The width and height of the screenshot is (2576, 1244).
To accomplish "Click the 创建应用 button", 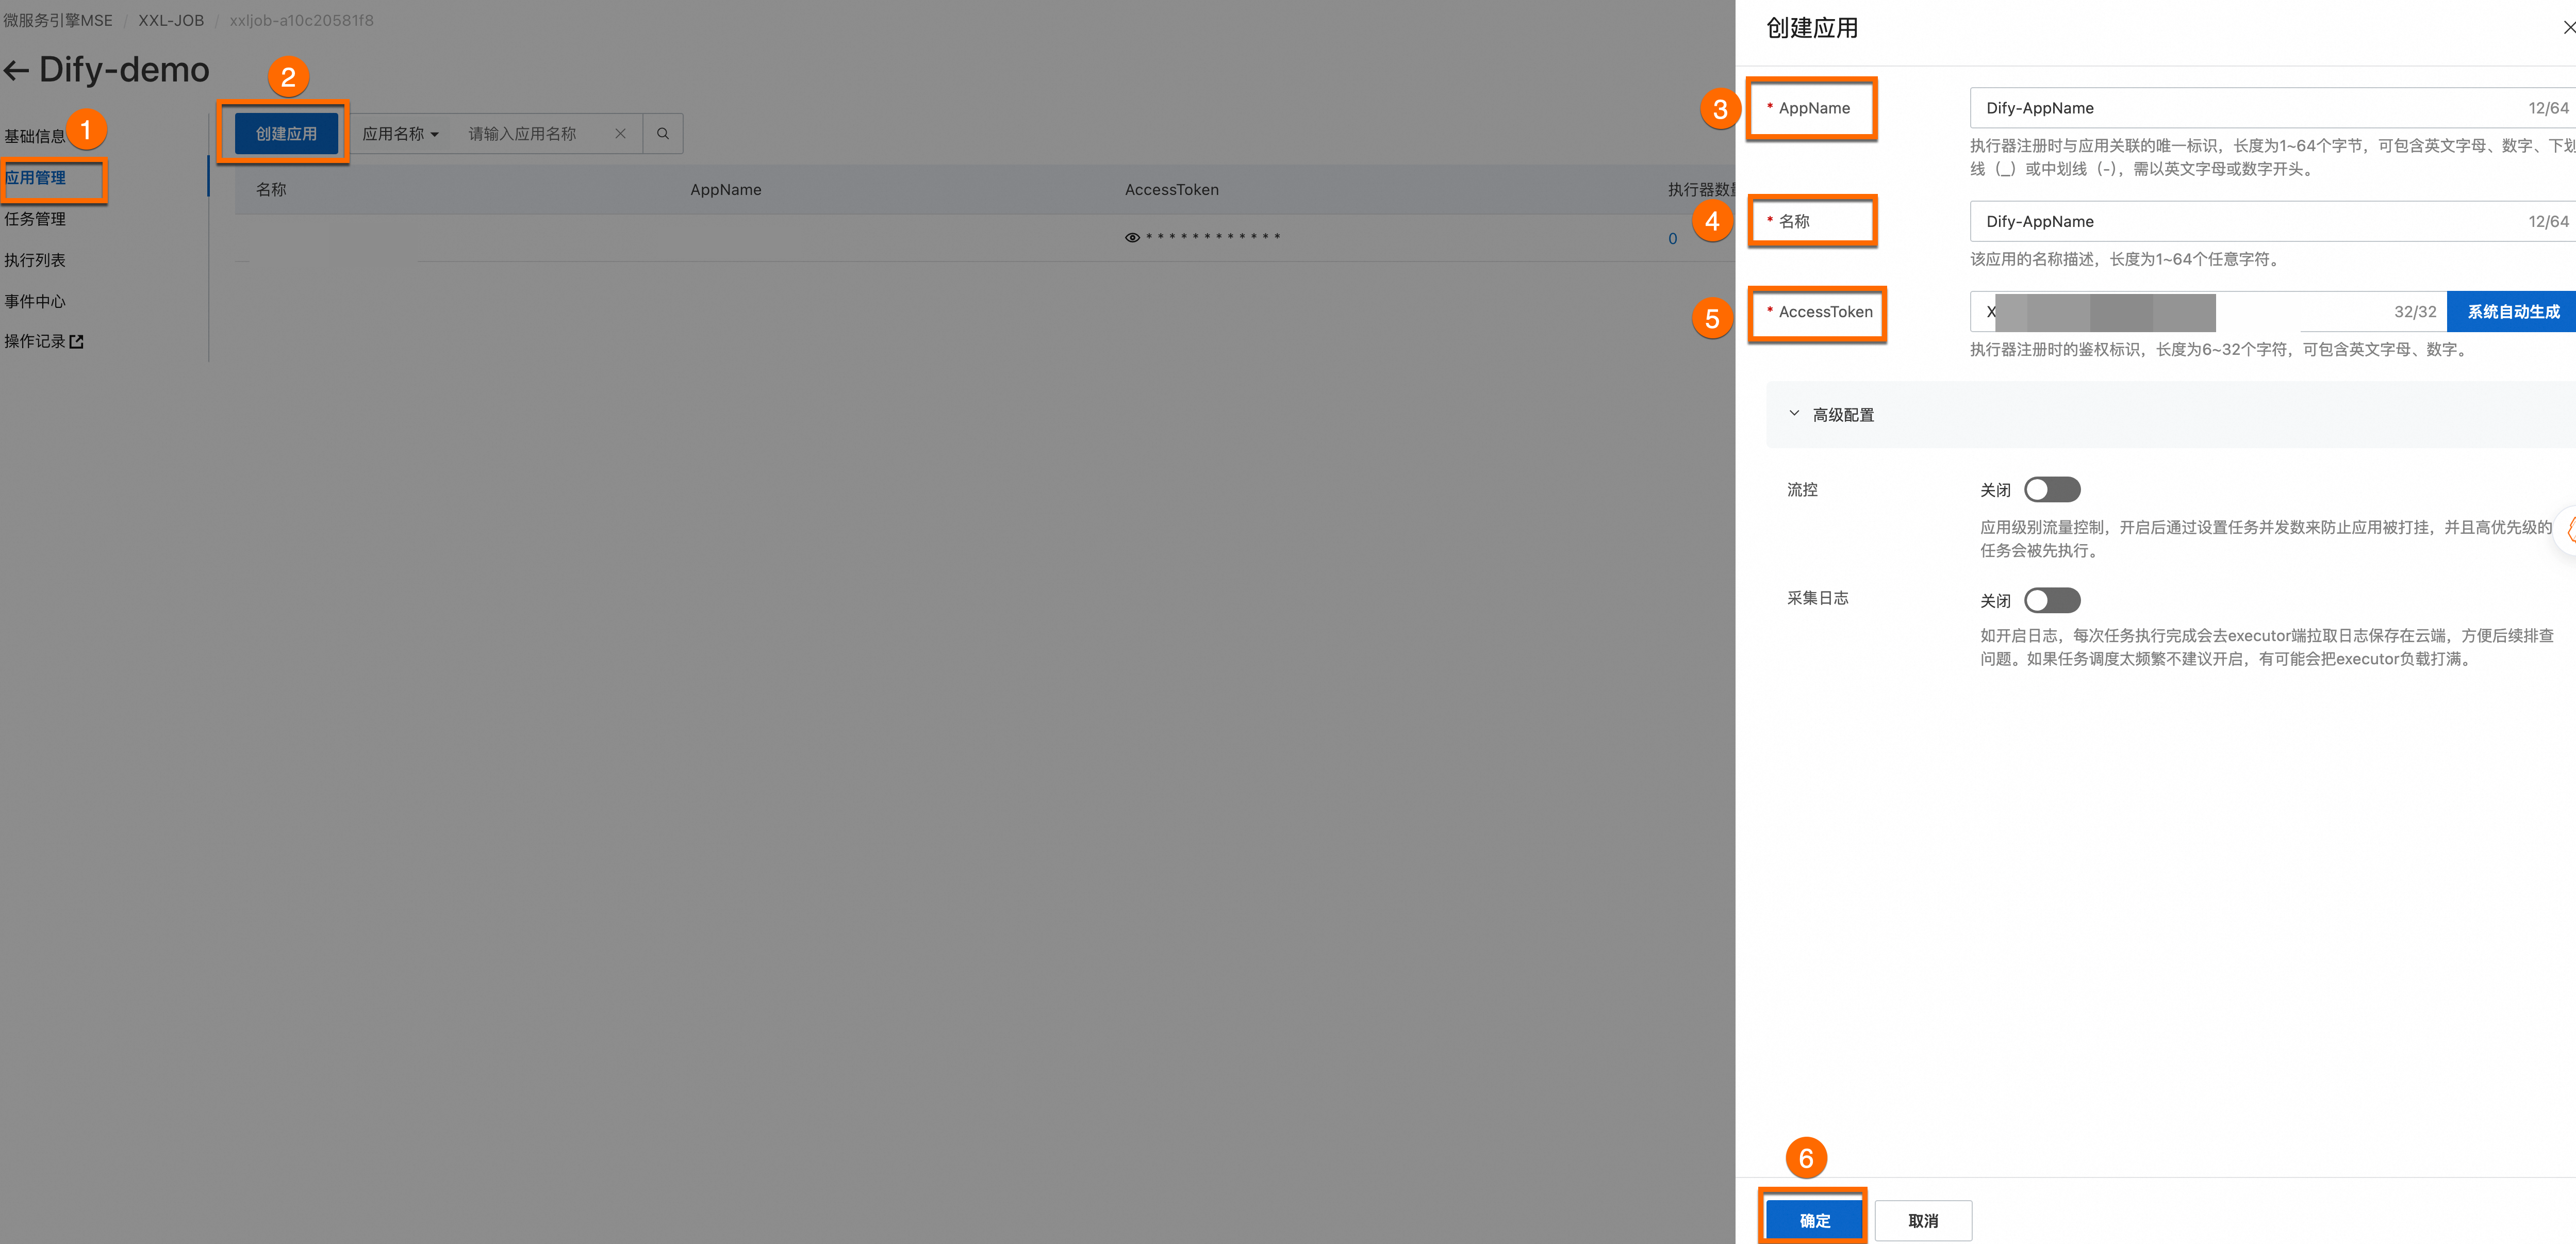I will pos(286,134).
